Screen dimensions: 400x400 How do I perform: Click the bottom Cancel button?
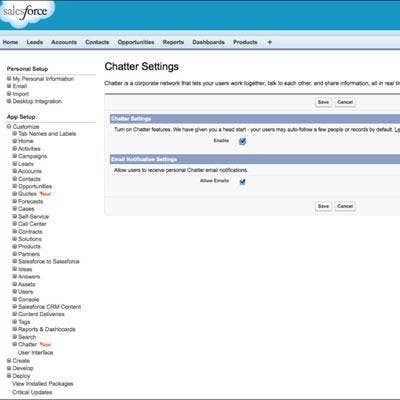345,206
